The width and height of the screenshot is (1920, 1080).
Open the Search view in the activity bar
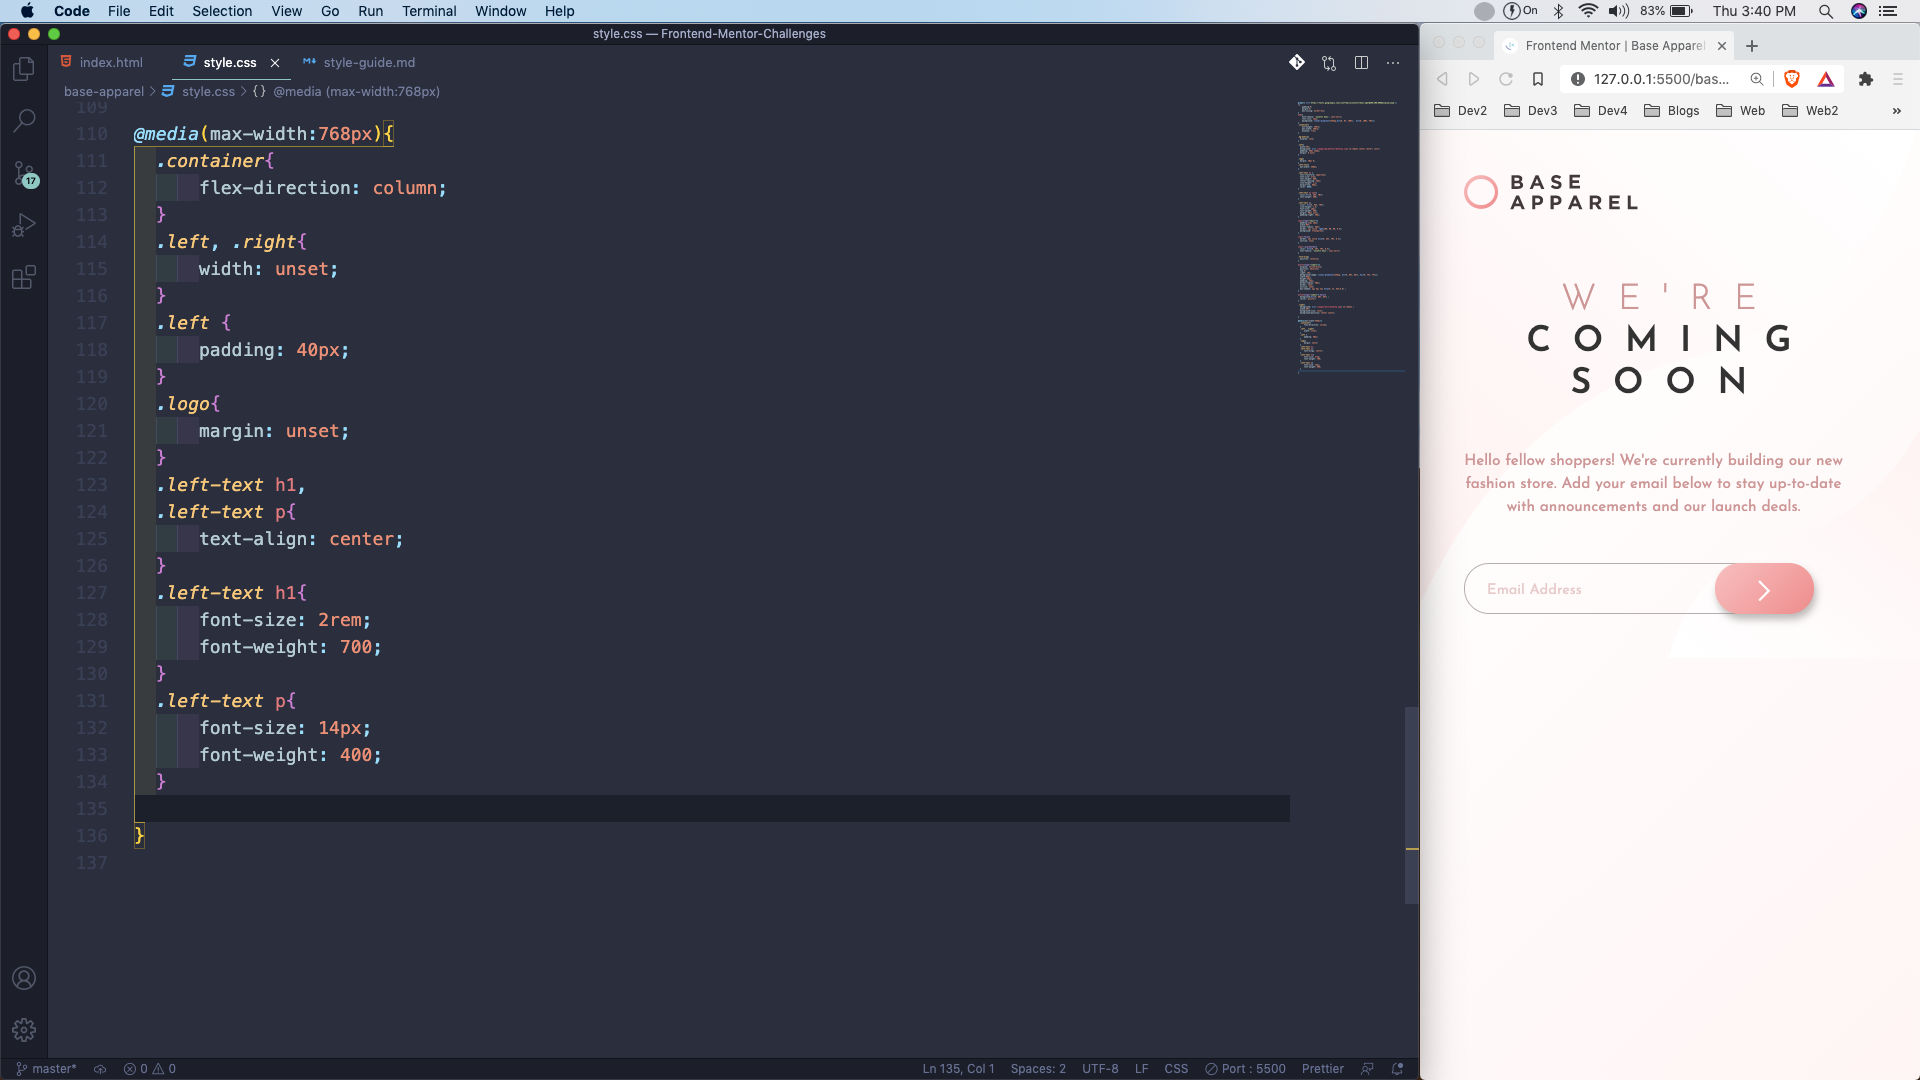click(x=24, y=121)
